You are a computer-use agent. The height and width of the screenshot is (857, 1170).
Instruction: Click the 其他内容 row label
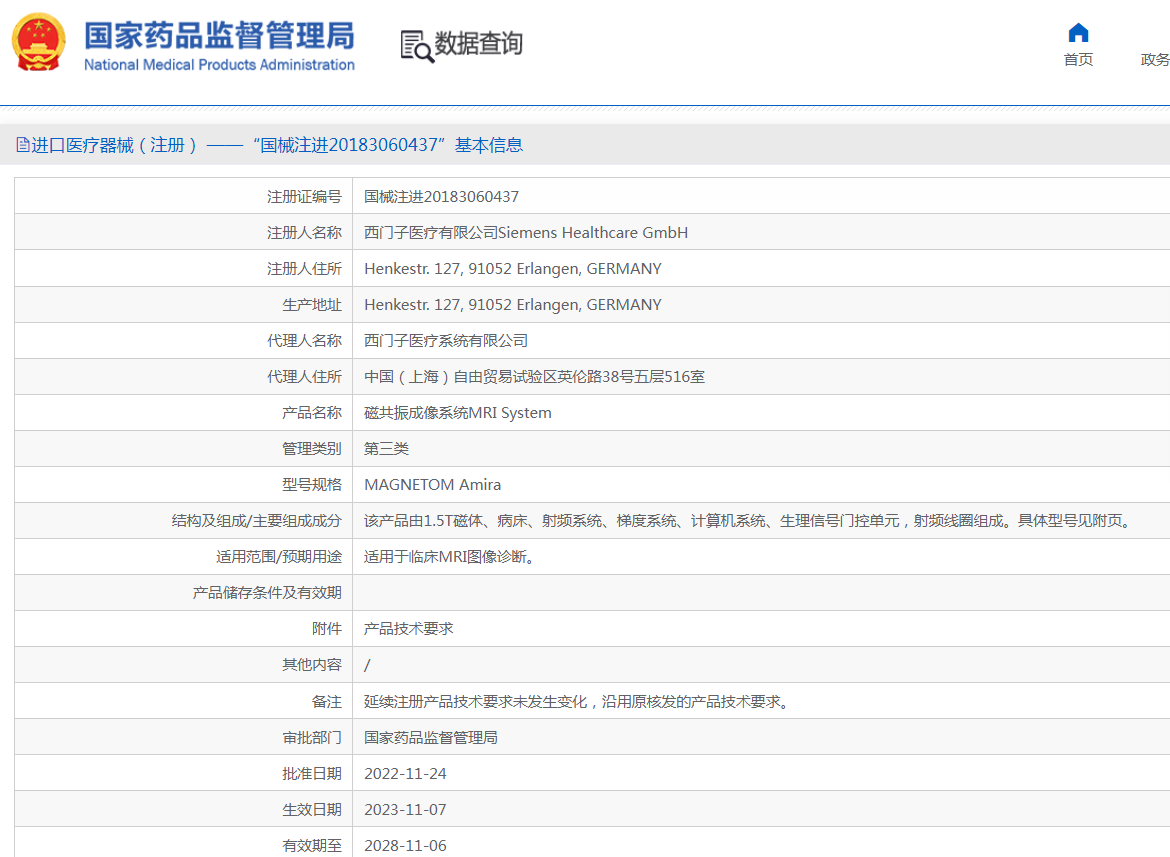(x=311, y=665)
